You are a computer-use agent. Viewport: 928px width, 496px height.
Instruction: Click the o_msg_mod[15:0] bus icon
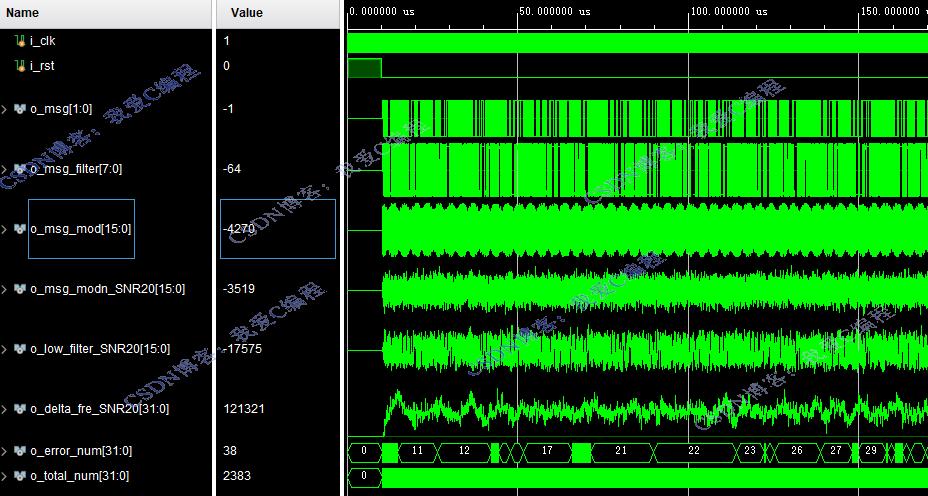pos(20,229)
